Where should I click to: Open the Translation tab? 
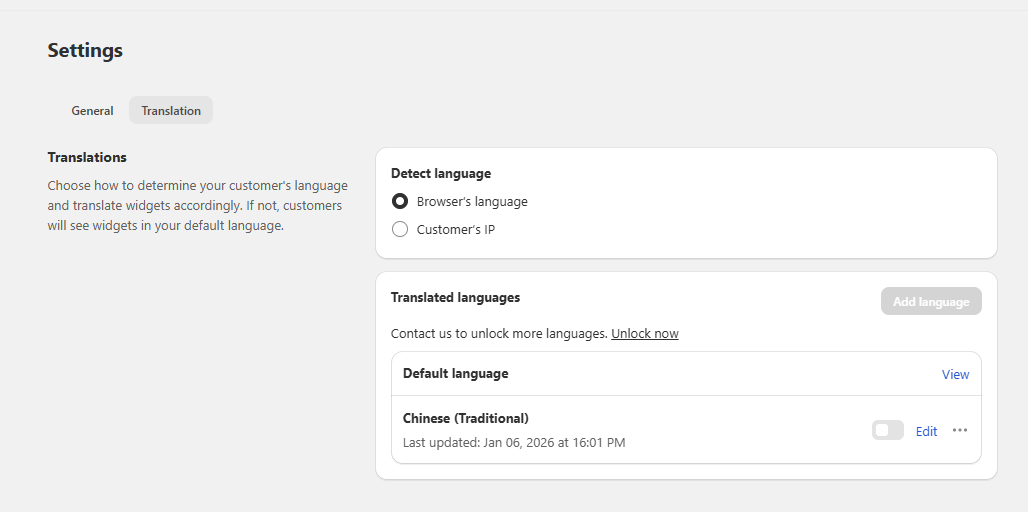(171, 111)
